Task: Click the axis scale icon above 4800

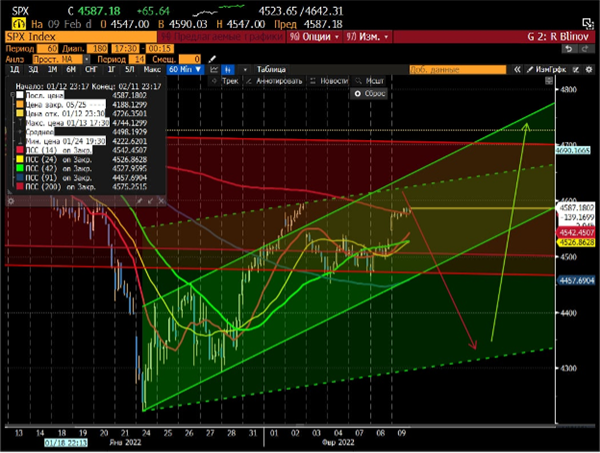Action: 549,80
